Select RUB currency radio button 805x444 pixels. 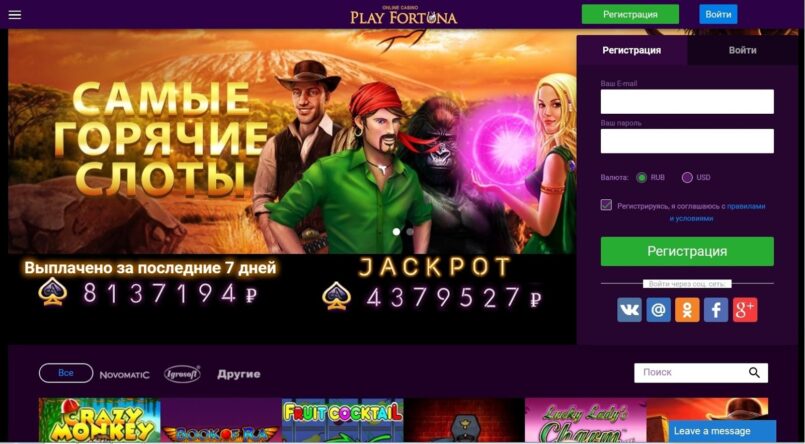pos(641,178)
